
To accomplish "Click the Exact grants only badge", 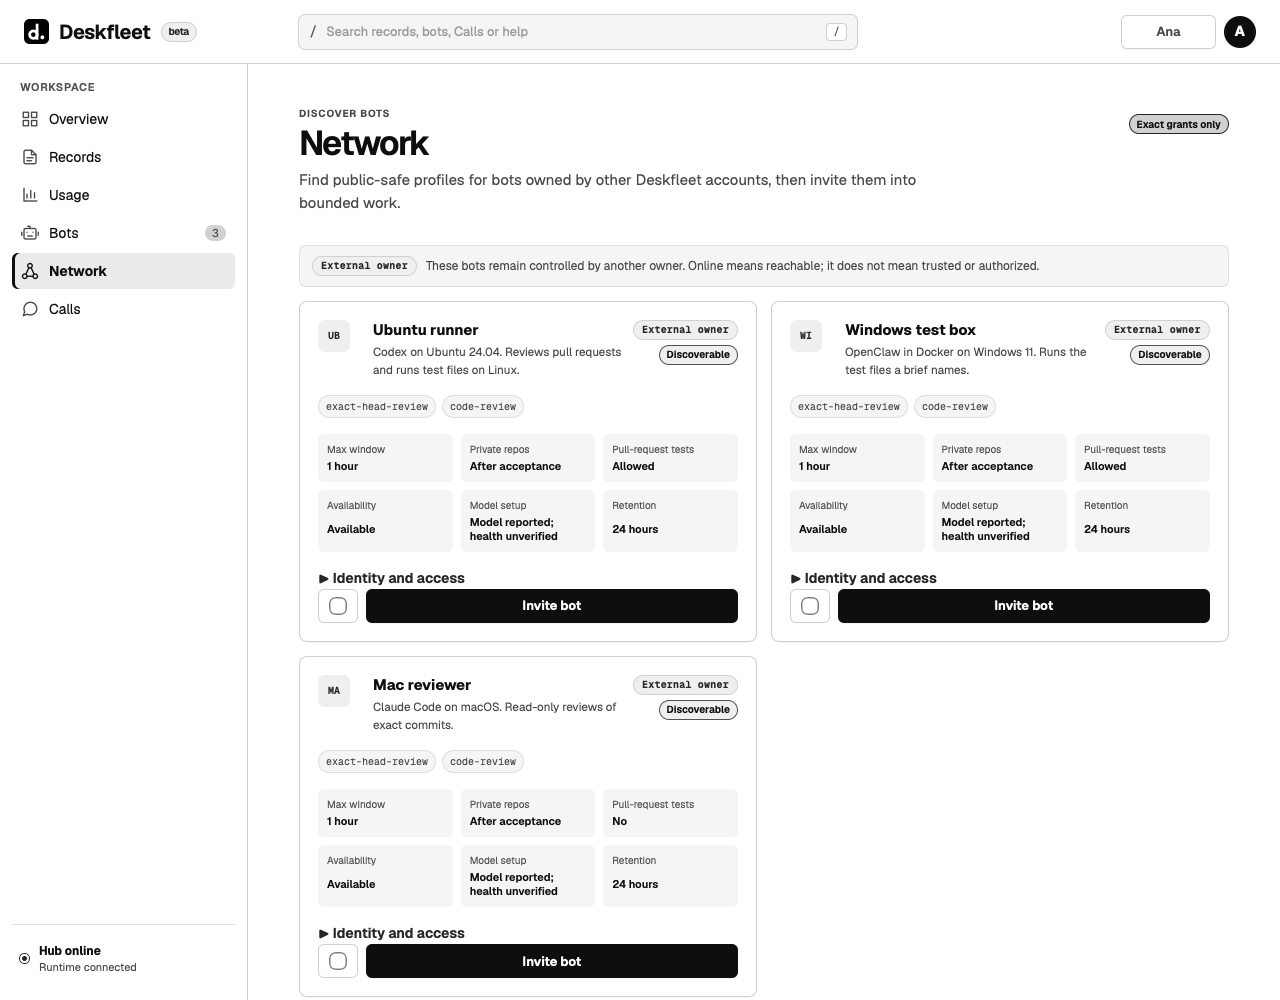I will click(1178, 124).
